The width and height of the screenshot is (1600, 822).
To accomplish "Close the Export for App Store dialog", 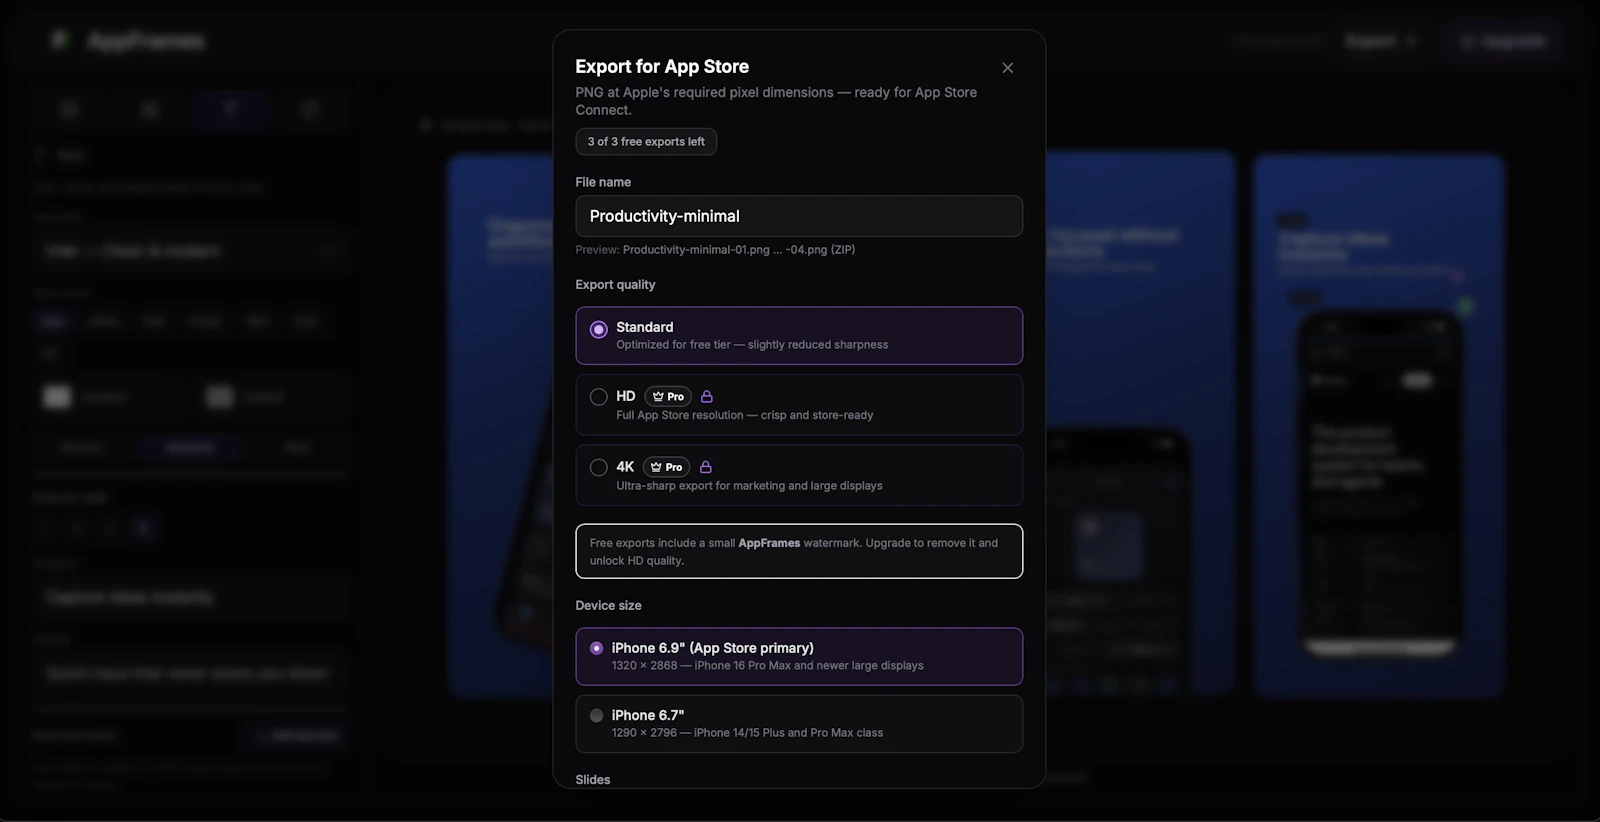I will (x=1007, y=68).
